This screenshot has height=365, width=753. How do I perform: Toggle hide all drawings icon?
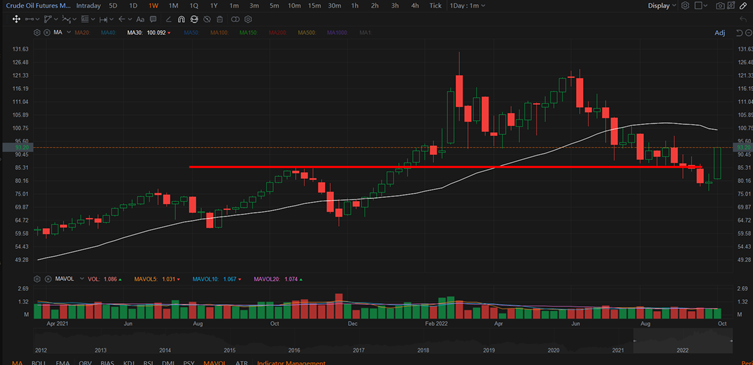click(207, 20)
